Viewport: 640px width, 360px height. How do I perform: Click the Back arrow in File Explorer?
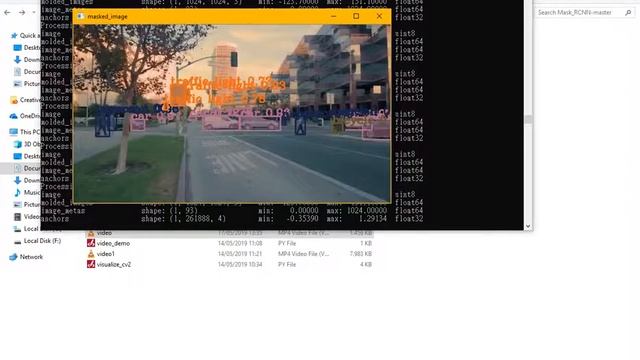pos(7,13)
